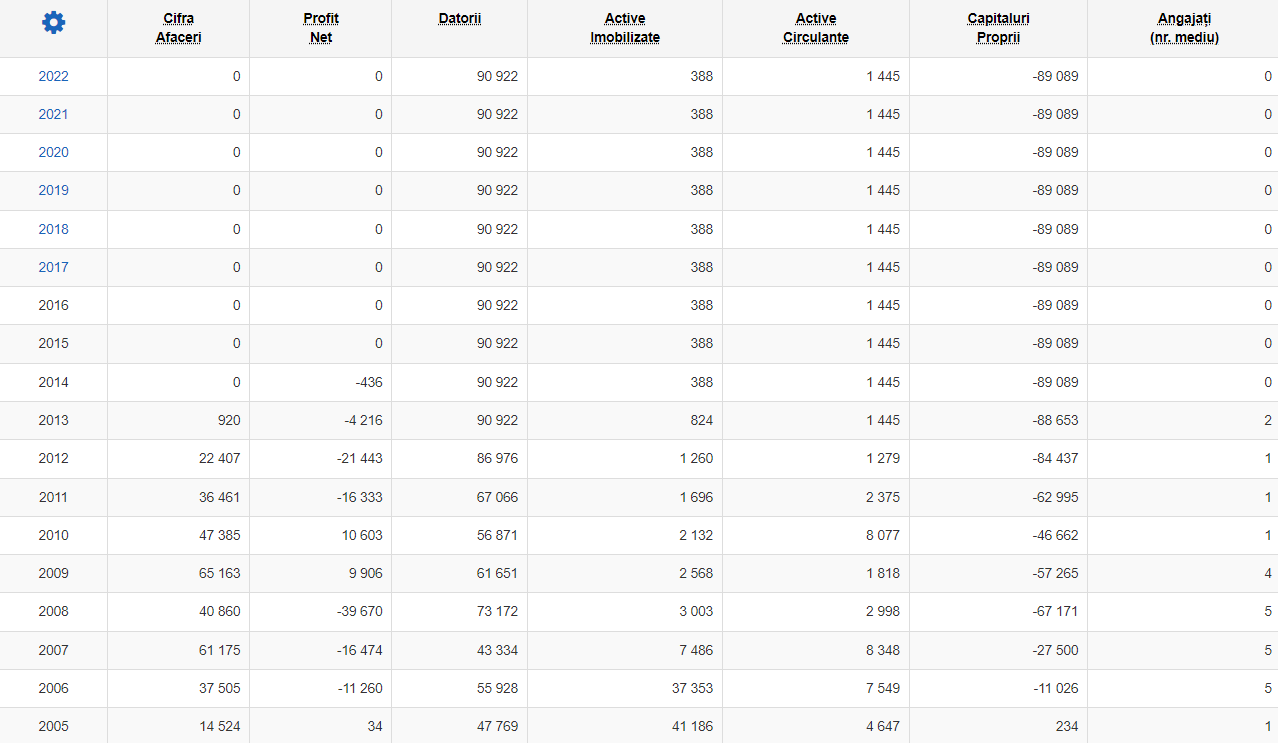Select the 2013 turnover value 920
1278x743 pixels.
click(x=228, y=420)
